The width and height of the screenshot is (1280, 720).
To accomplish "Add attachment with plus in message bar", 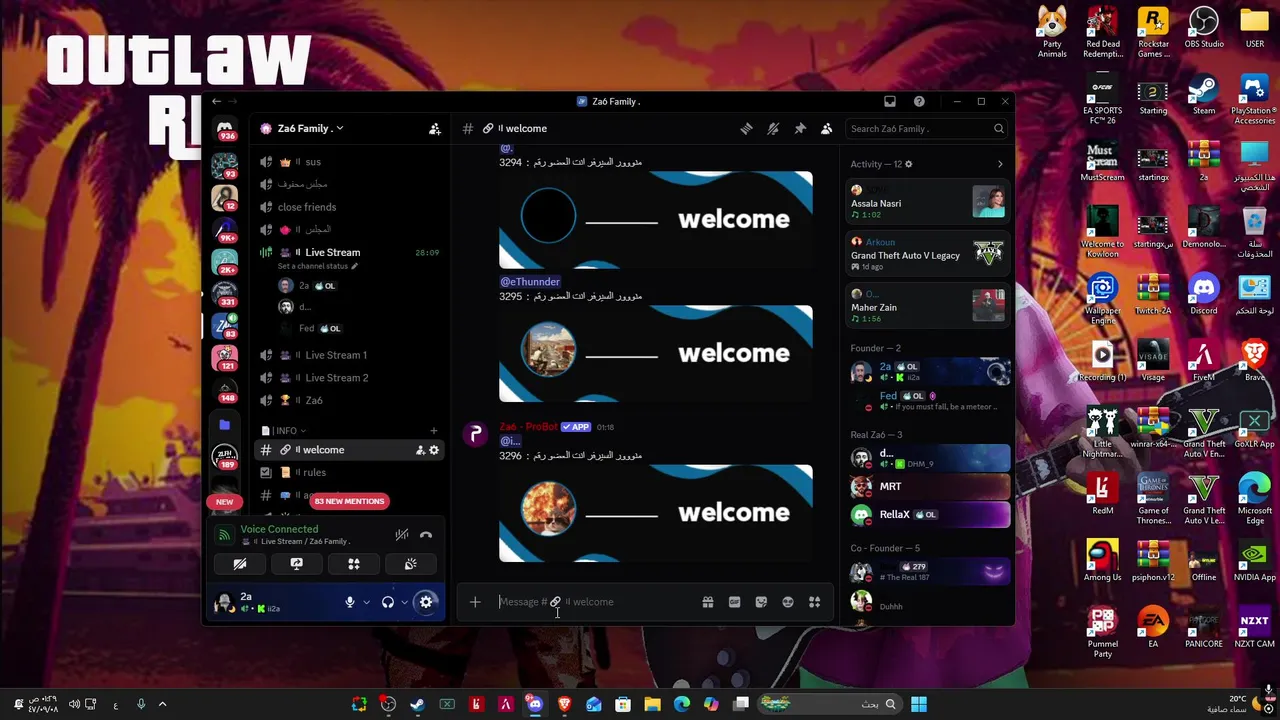I will pyautogui.click(x=475, y=602).
